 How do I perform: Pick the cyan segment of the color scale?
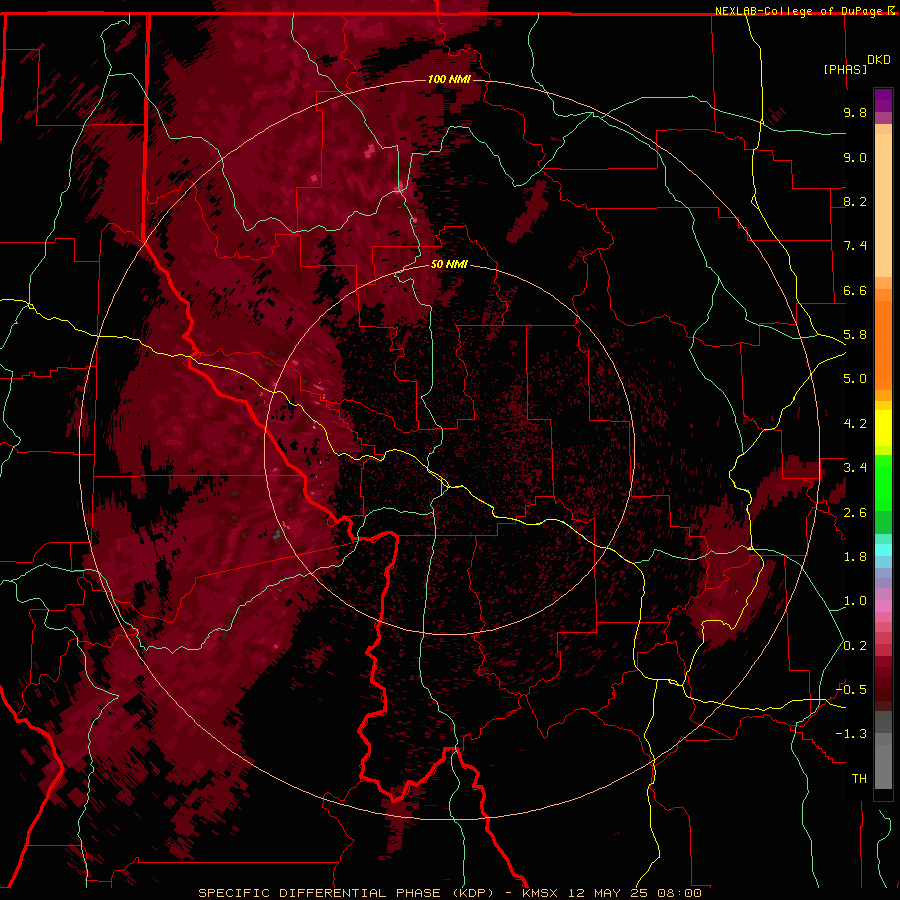(883, 550)
